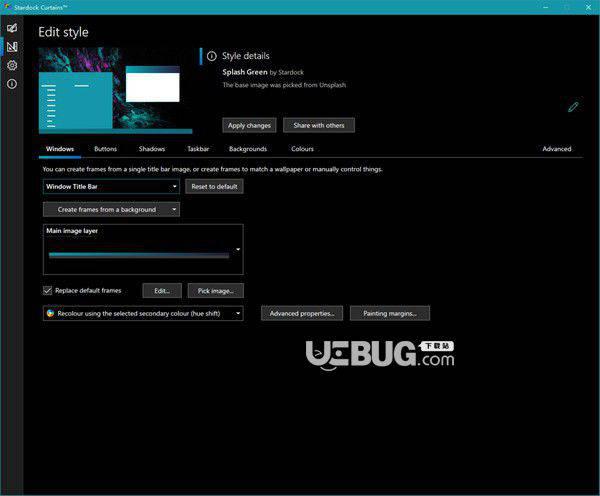Image resolution: width=600 pixels, height=496 pixels.
Task: Switch to the Backgrounds tab
Action: coord(248,149)
